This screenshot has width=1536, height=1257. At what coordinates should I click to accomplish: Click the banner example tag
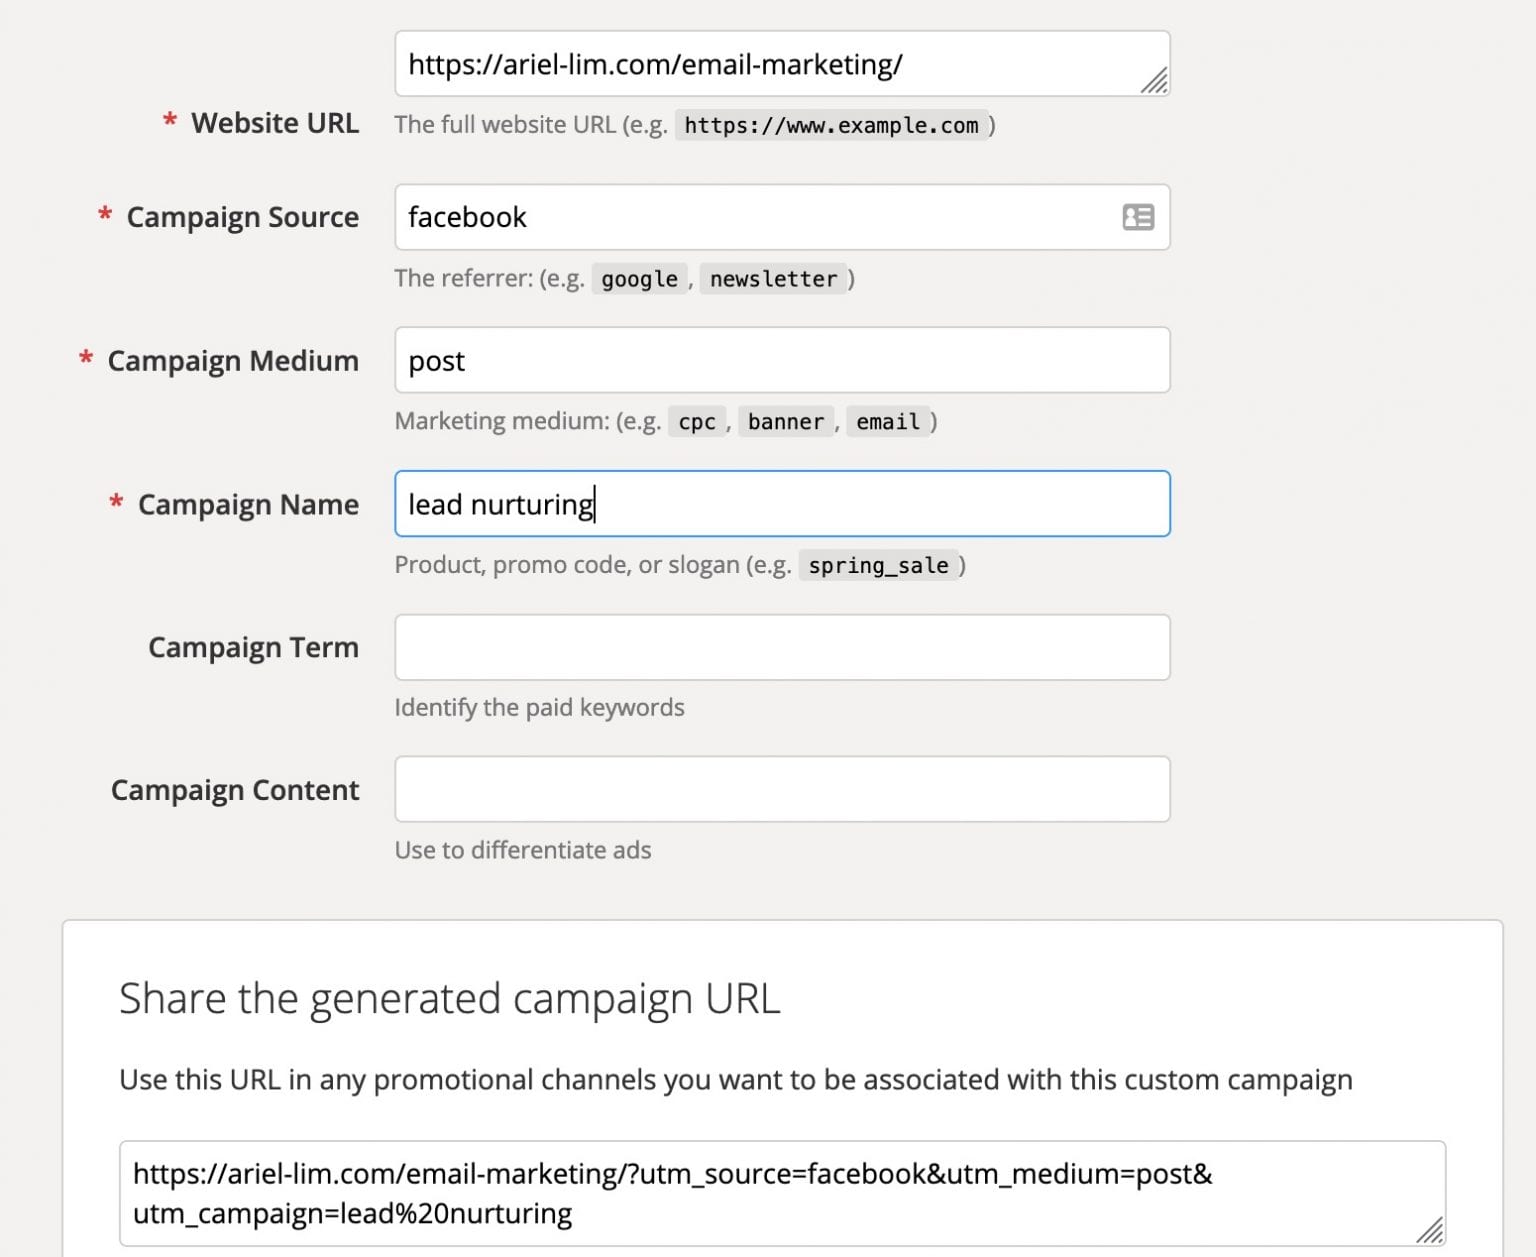(785, 422)
